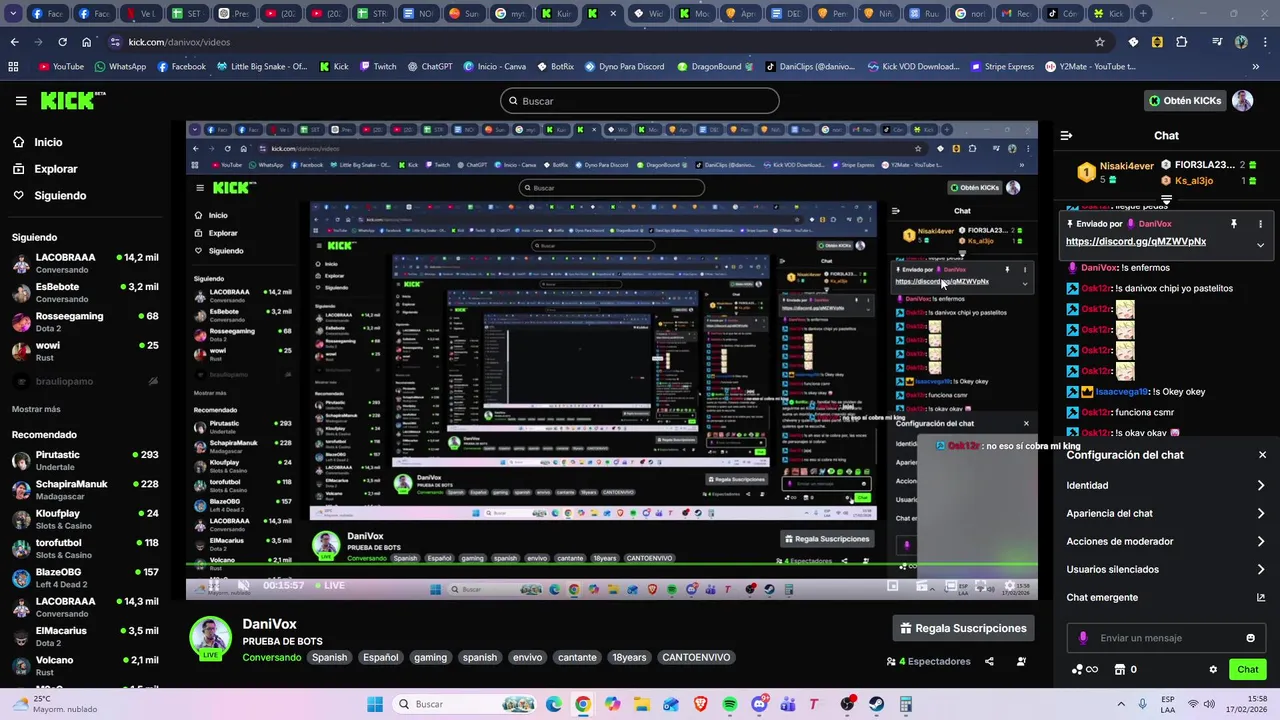Open Chrome apps grid in bookmarks bar

tap(13, 67)
